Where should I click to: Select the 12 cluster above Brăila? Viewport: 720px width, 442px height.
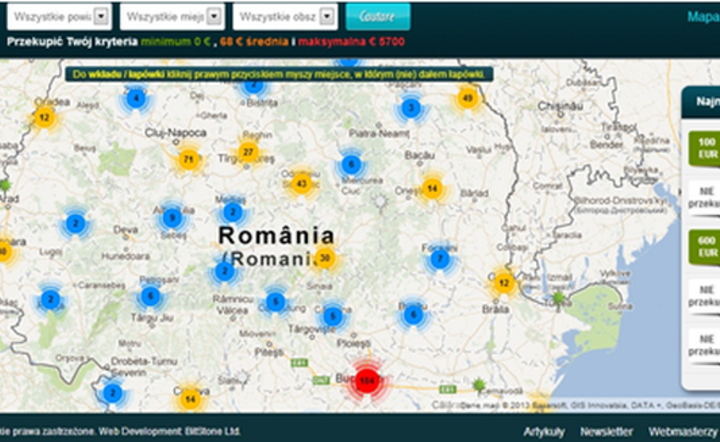504,283
